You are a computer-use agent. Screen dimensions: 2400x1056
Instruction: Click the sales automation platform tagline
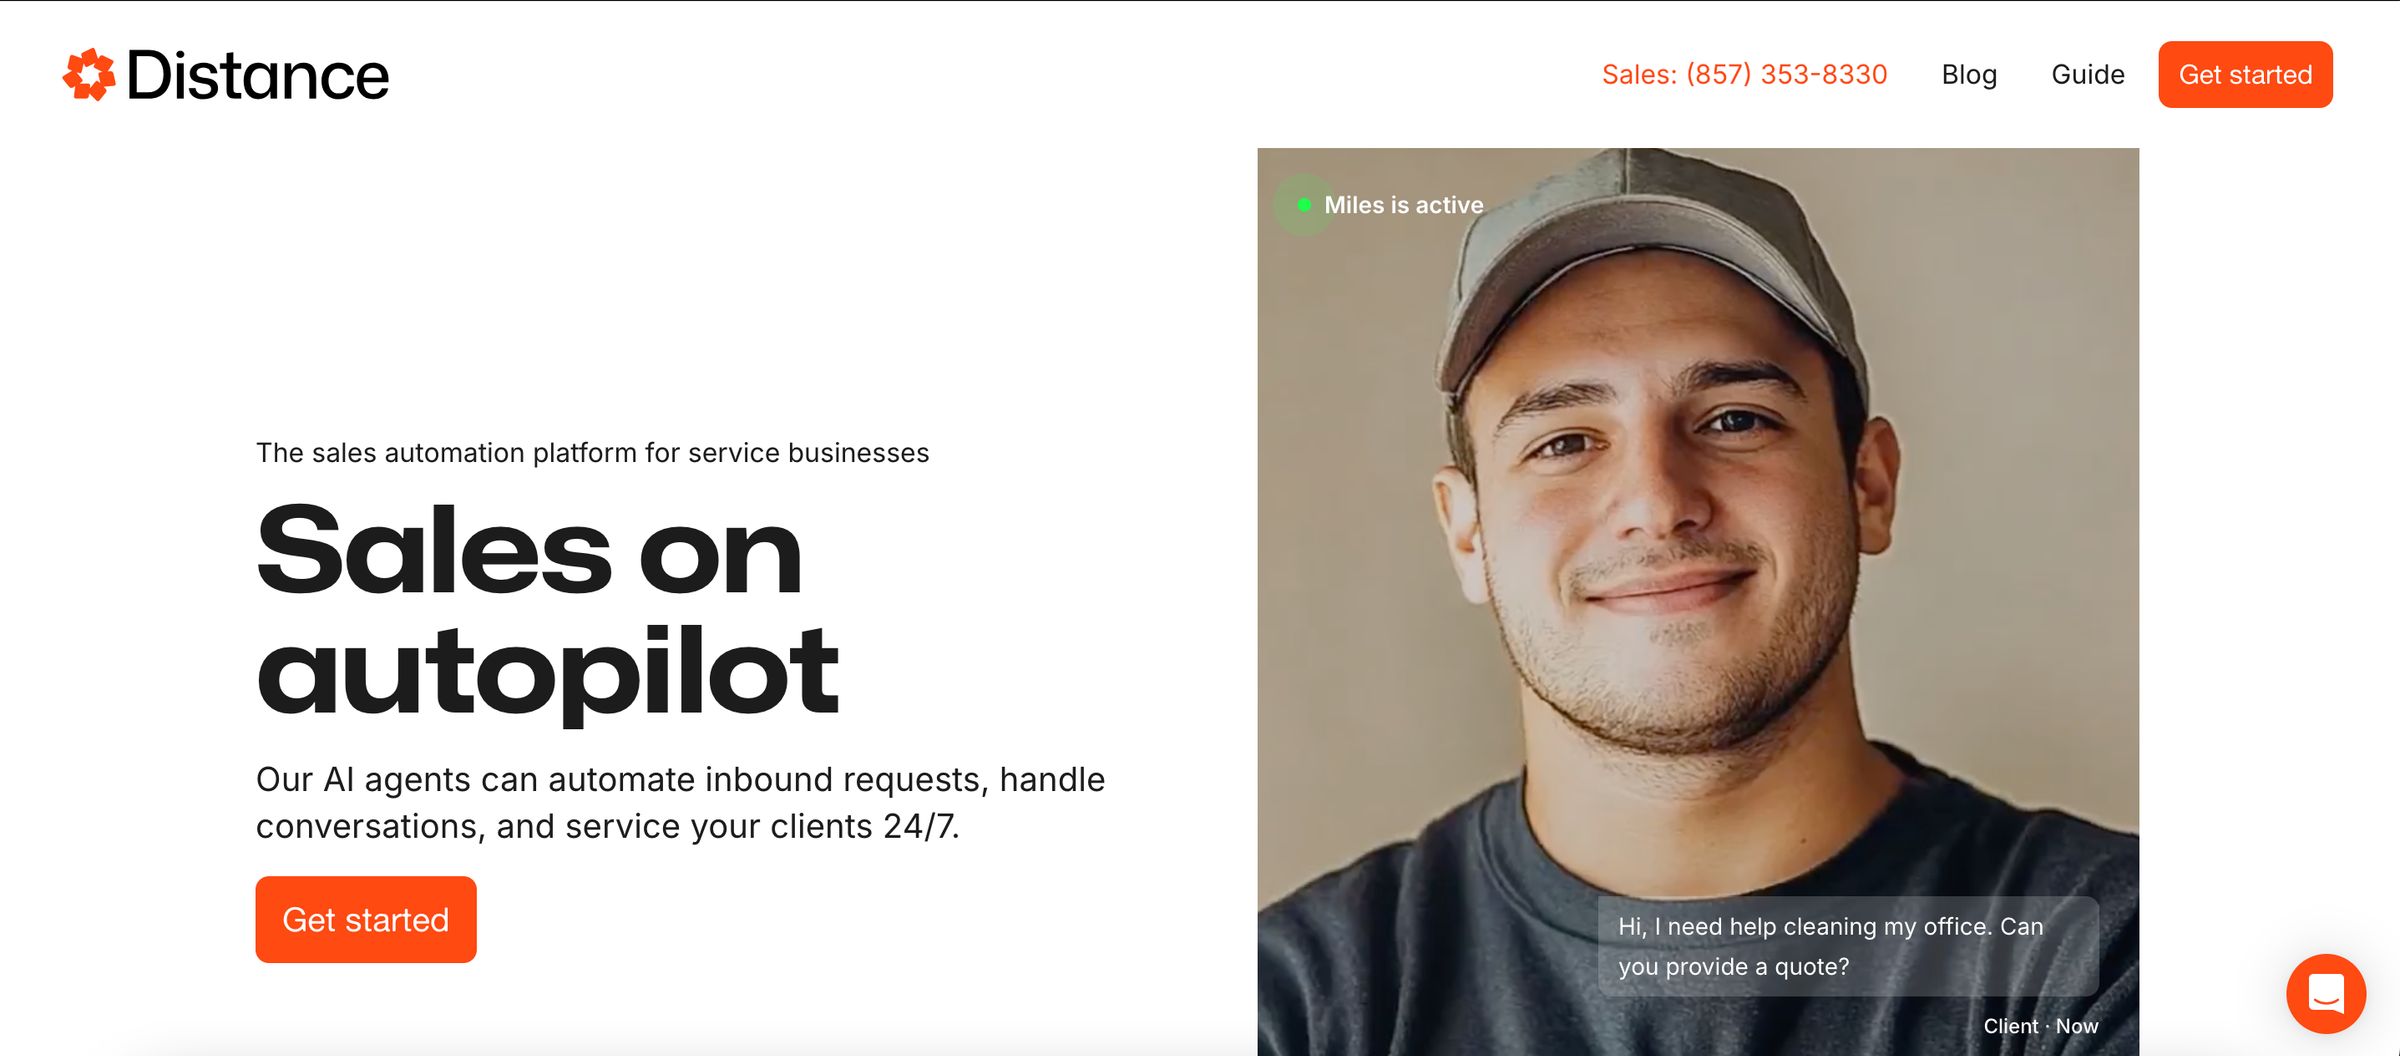pos(592,453)
